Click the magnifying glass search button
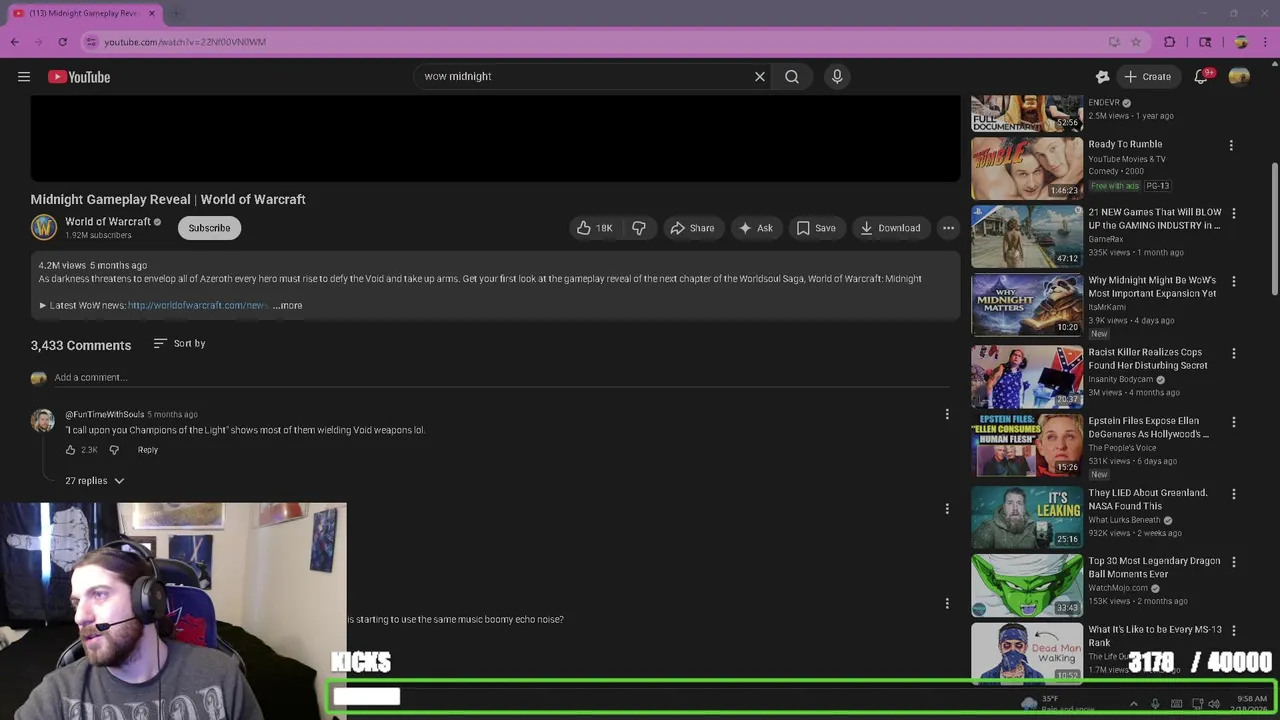 792,76
